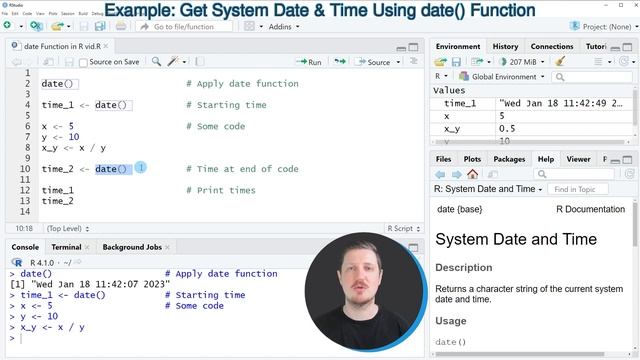640x360 pixels.
Task: Click the Go to file/function field
Action: pos(184,27)
